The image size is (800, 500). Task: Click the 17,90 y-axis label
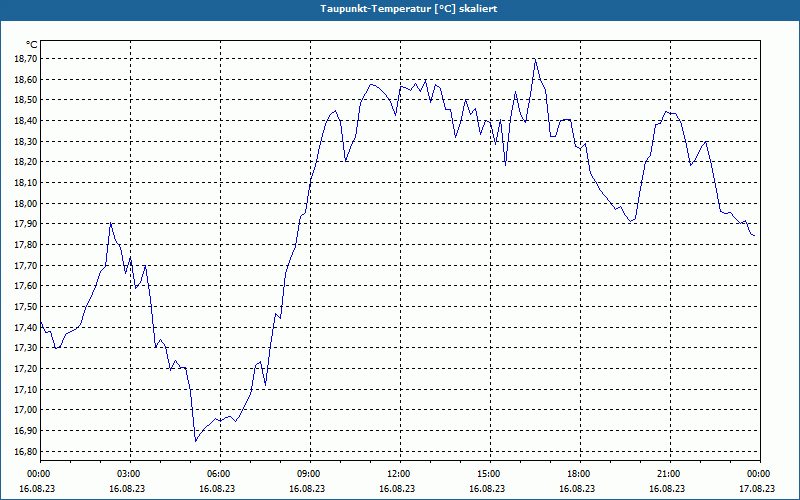point(26,224)
